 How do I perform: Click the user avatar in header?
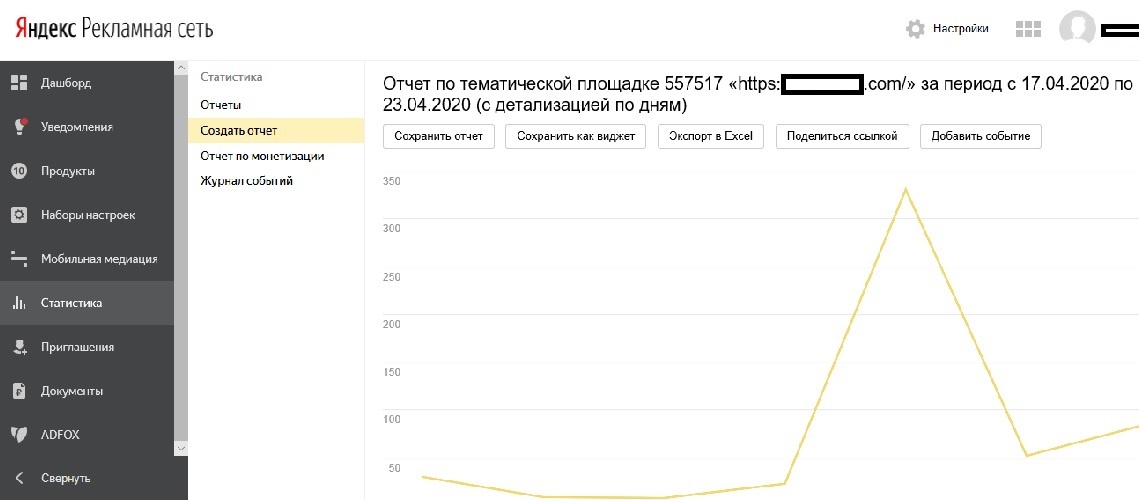pos(1077,29)
